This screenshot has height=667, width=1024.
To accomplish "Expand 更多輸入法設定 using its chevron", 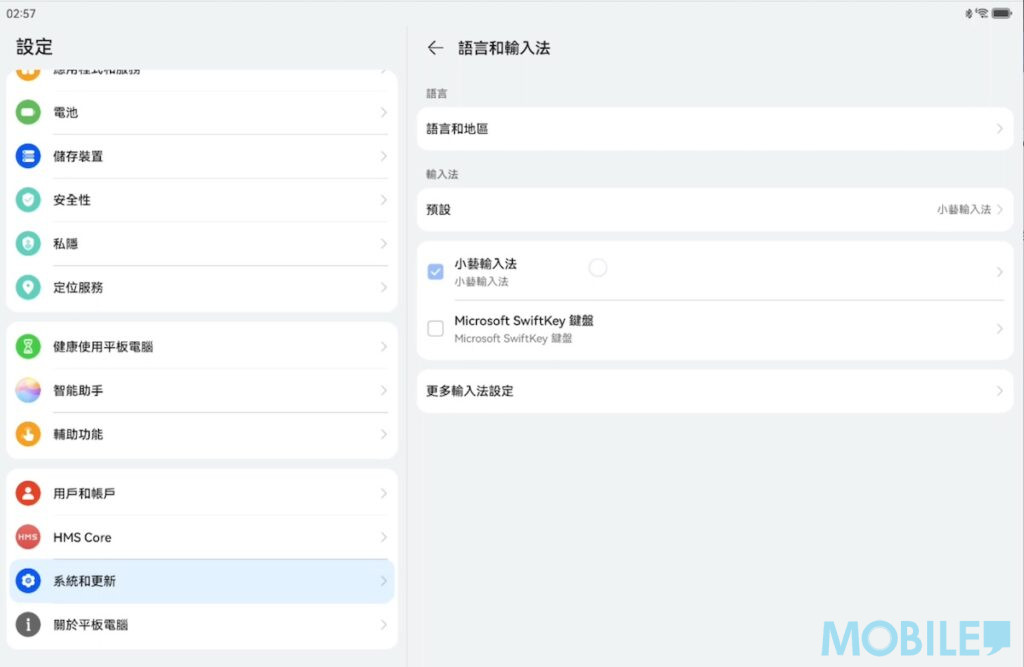I will pos(999,391).
